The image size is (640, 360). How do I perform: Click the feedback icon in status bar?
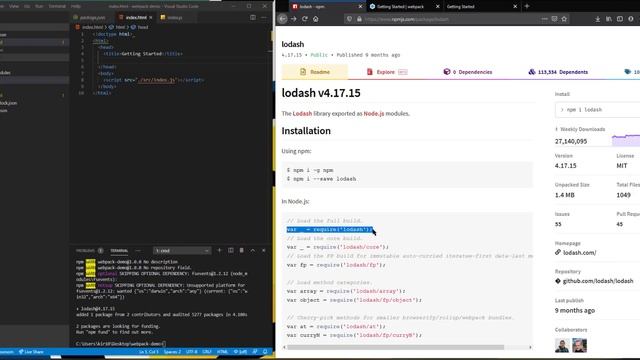coord(255,352)
